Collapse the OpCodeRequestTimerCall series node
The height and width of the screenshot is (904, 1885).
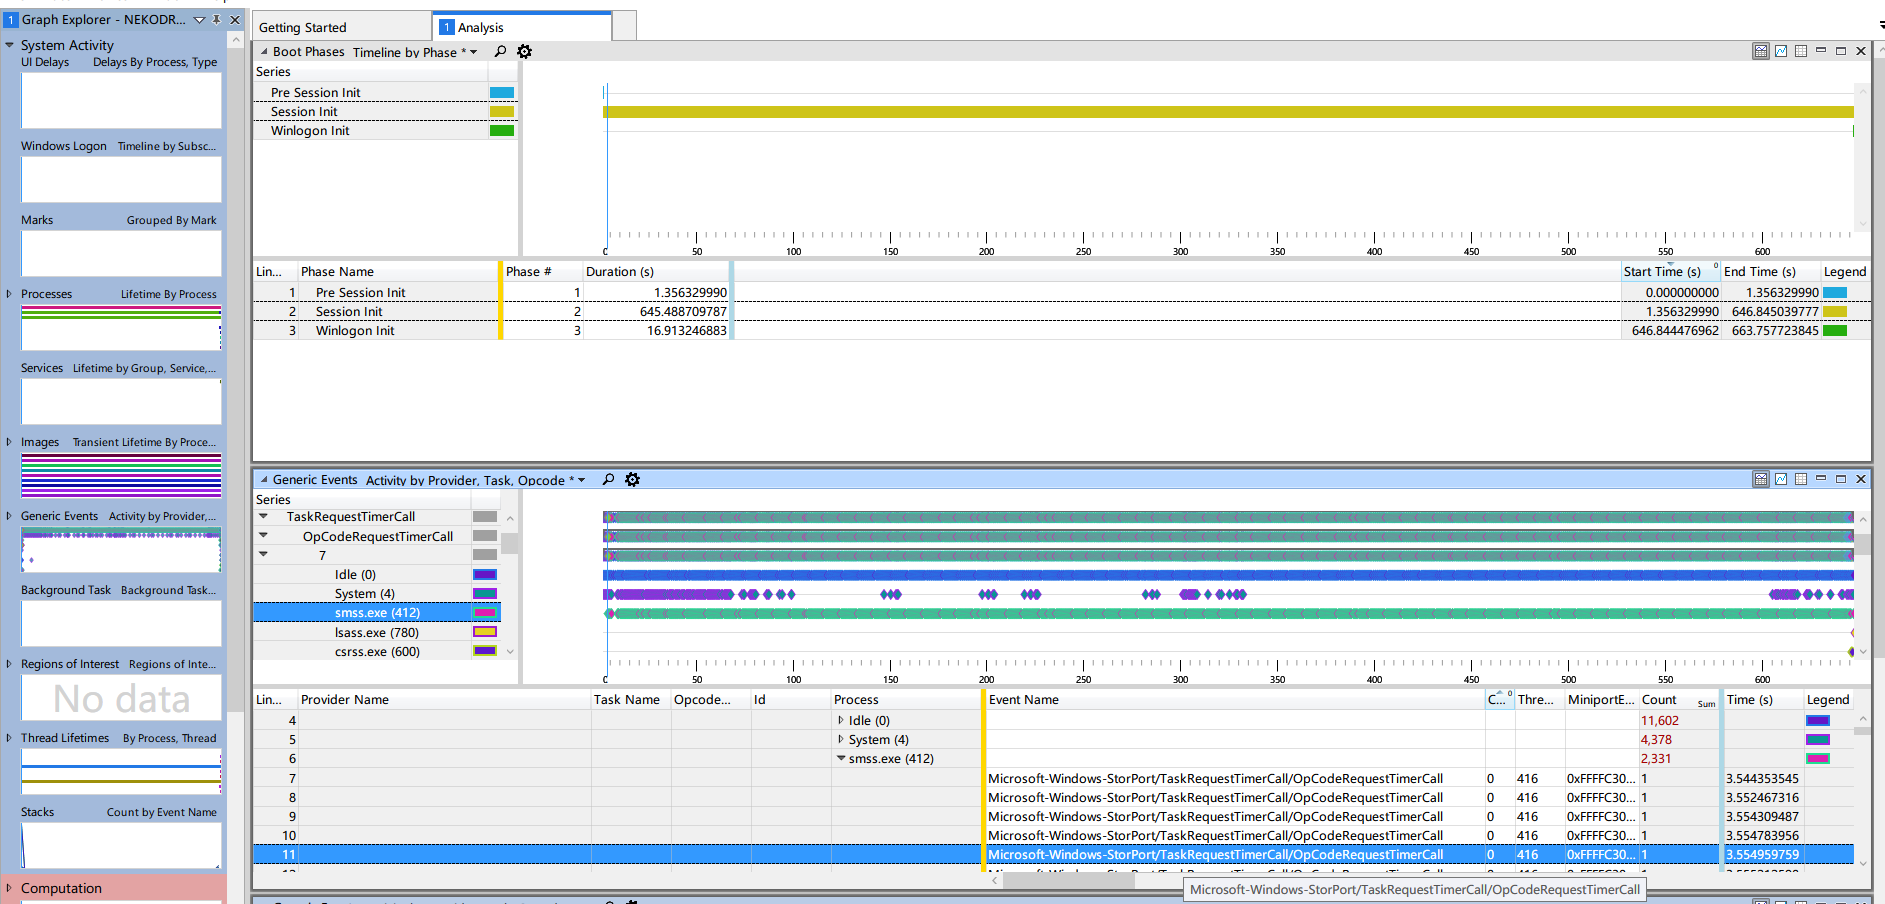(x=263, y=536)
